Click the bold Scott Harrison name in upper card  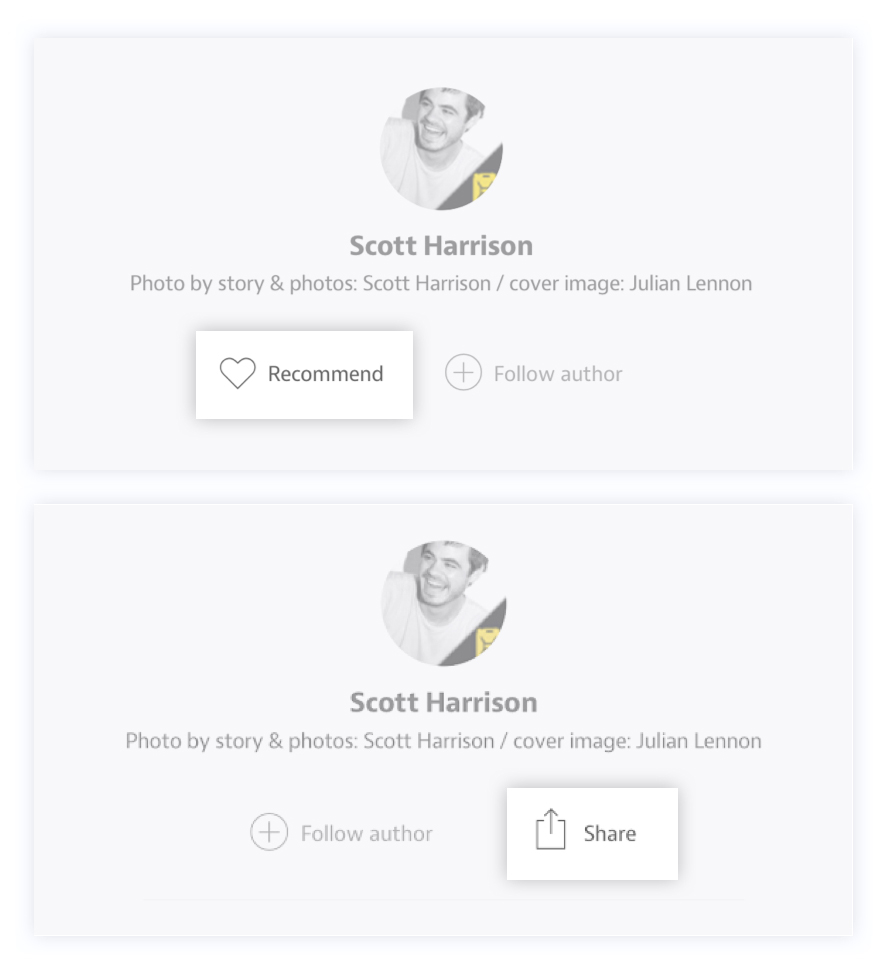pyautogui.click(x=441, y=245)
